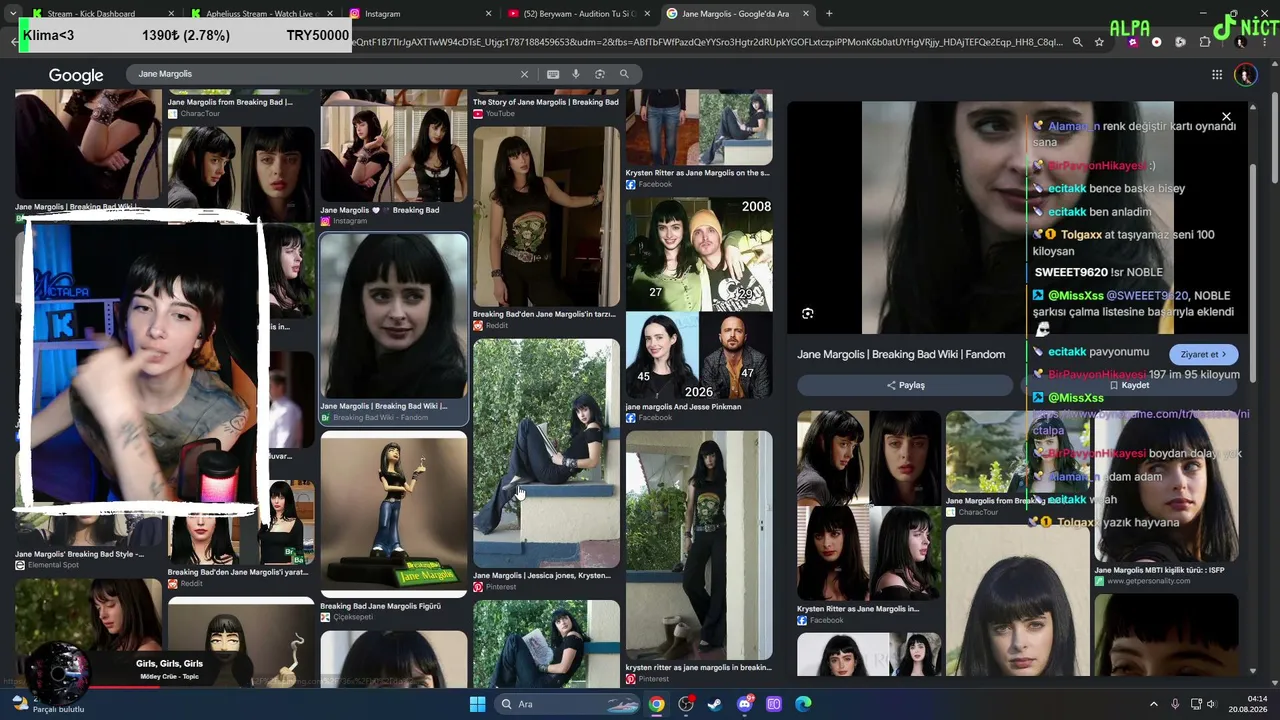Click the Paylaş share button
Image resolution: width=1280 pixels, height=720 pixels.
tap(905, 385)
